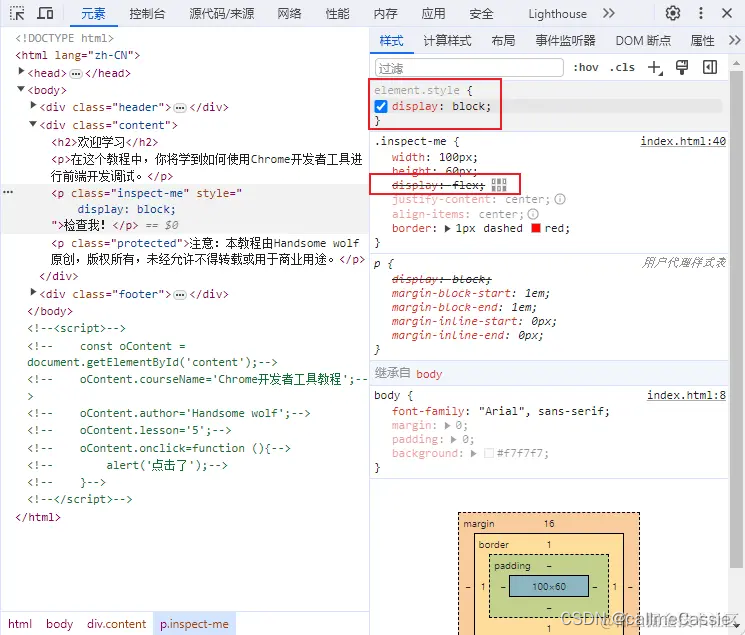Toggle computed styles sidebar icon
The image size is (745, 635).
point(710,67)
